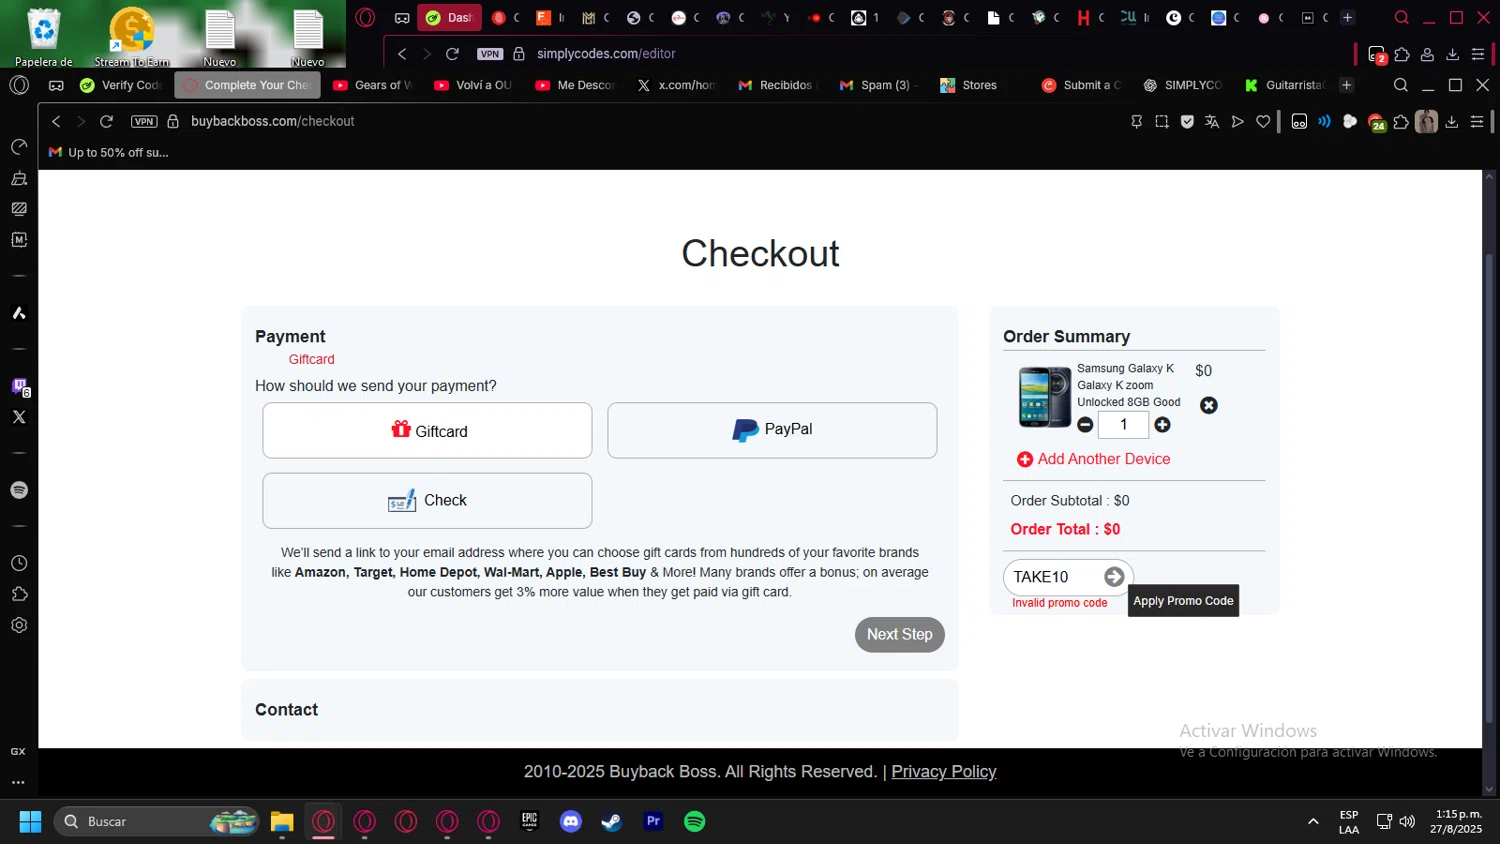Screen dimensions: 1500x844
Task: Remove Samsung Galaxy K from order
Action: [x=1209, y=405]
